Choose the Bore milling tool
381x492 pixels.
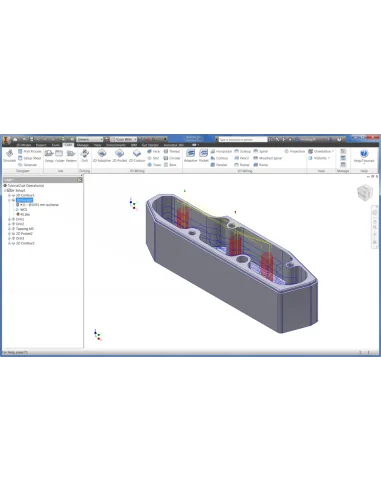pyautogui.click(x=170, y=165)
